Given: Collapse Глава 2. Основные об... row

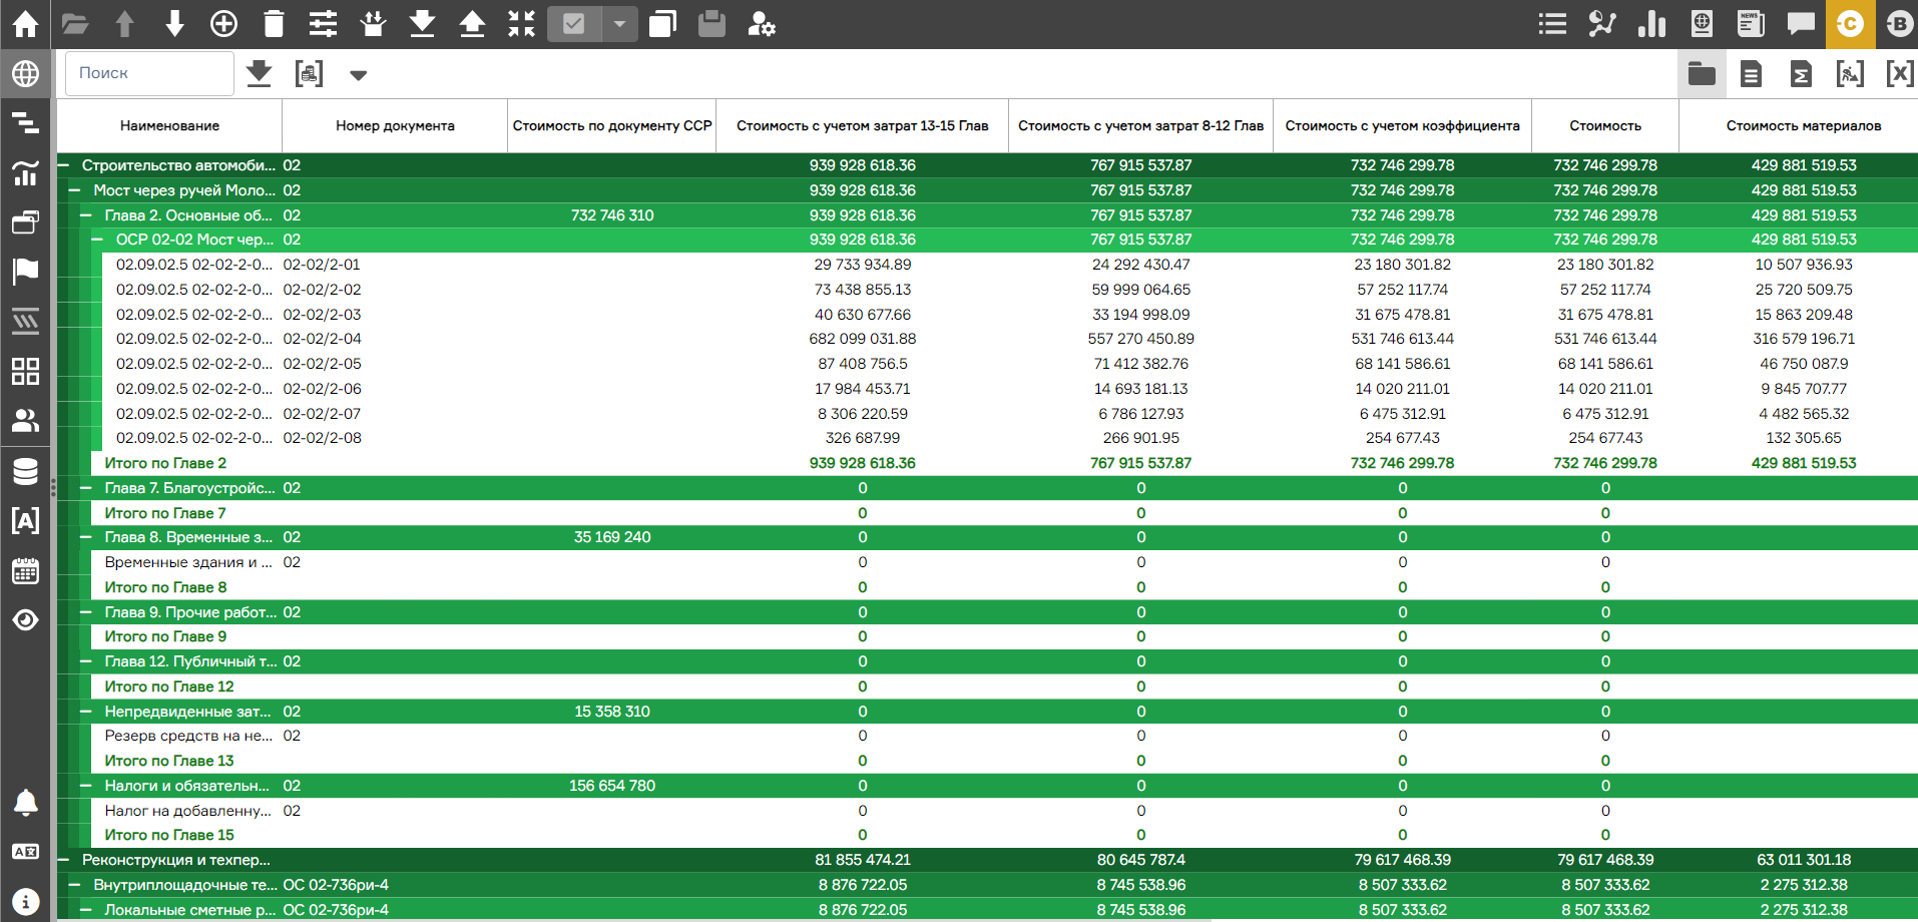Looking at the screenshot, I should click(x=86, y=215).
